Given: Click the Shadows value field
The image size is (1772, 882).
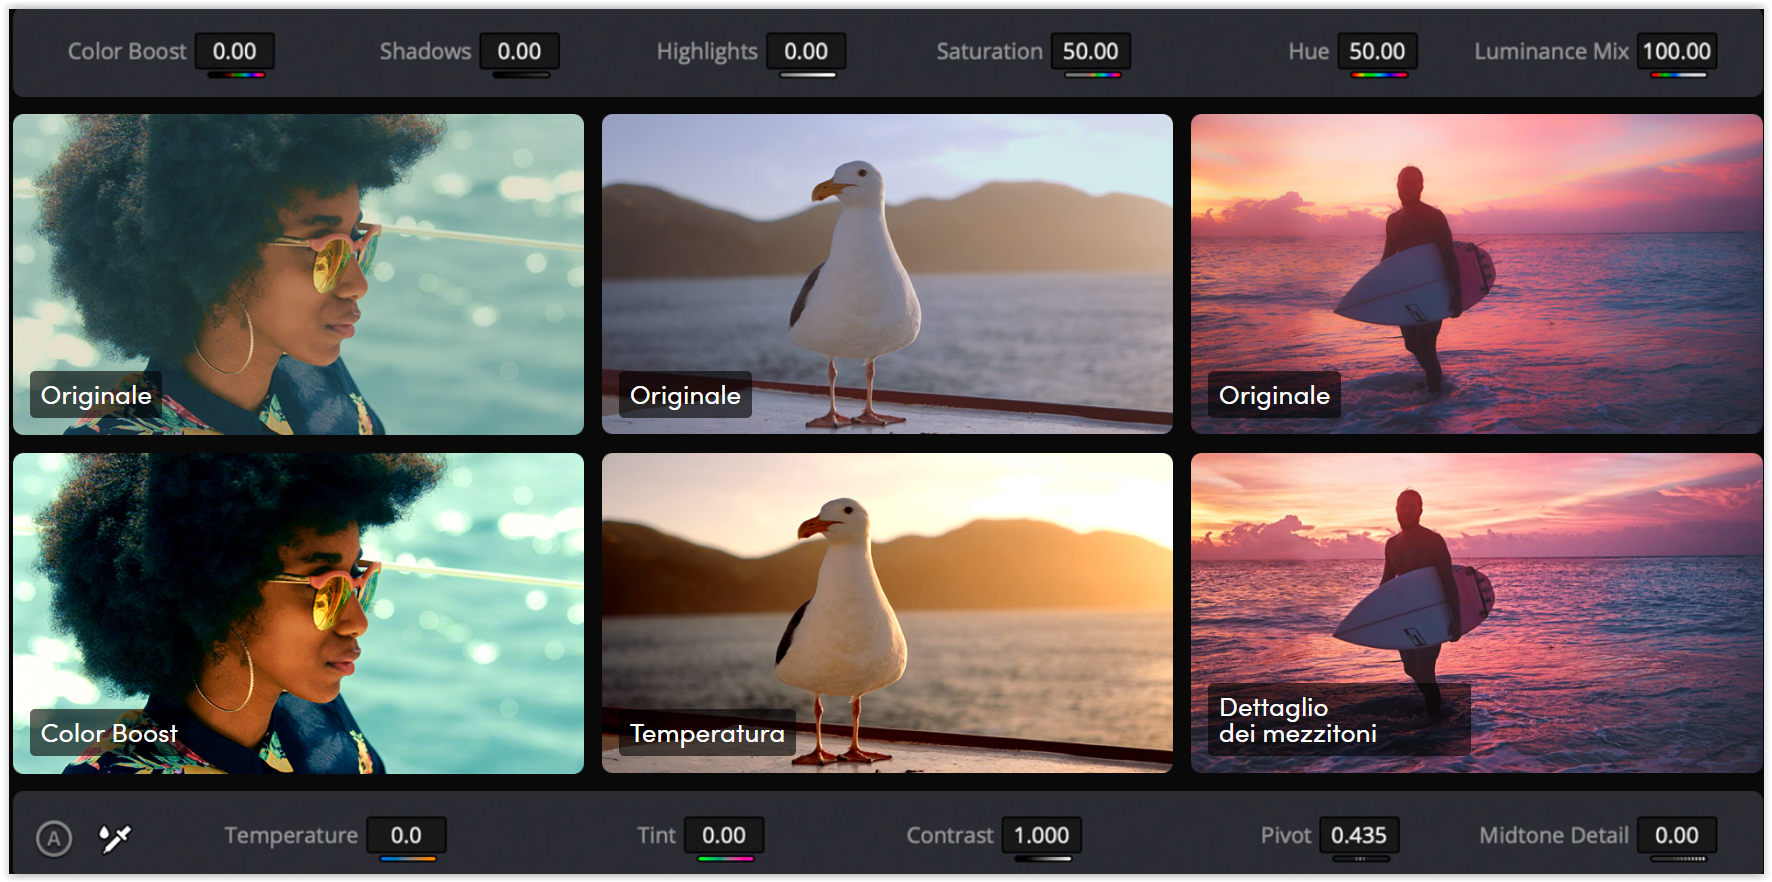Looking at the screenshot, I should pos(519,52).
